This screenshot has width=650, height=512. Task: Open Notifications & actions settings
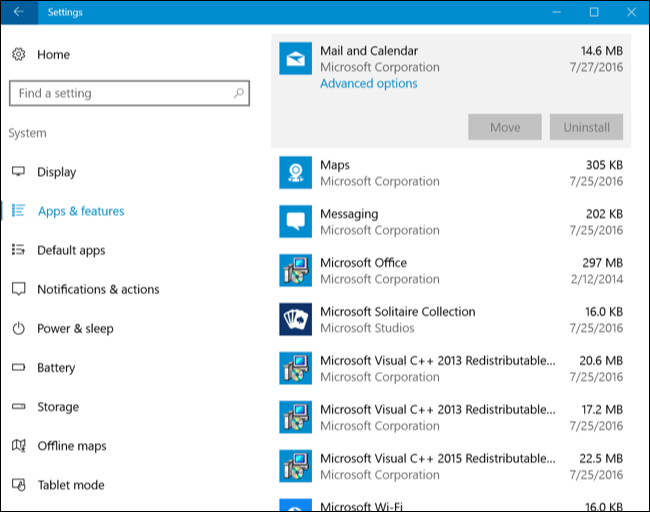pos(97,289)
